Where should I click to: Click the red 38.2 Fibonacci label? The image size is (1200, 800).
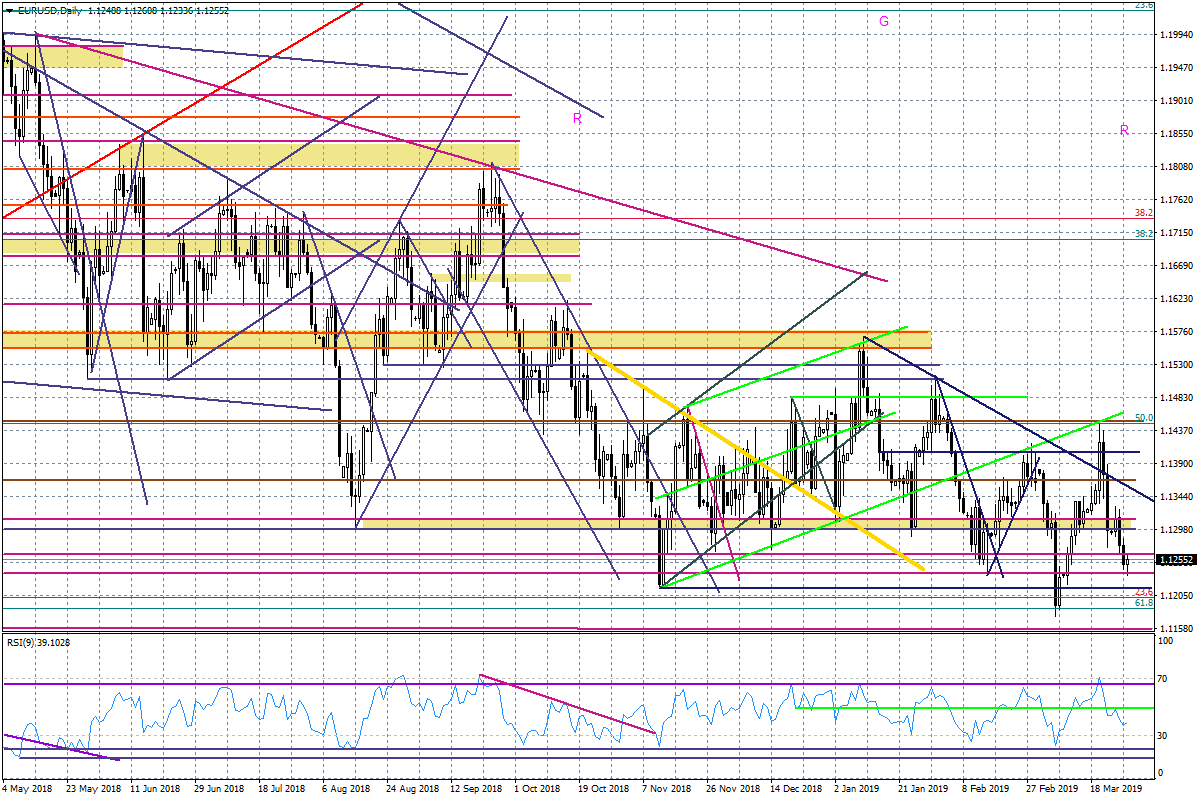click(x=1144, y=213)
